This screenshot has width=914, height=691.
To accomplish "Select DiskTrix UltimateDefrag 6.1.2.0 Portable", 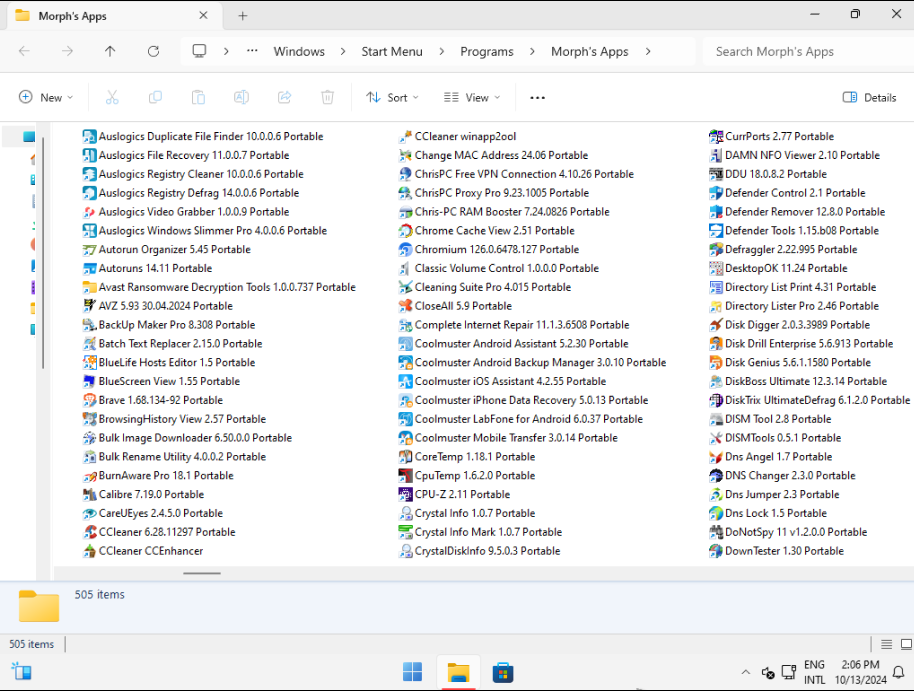I will pos(810,400).
